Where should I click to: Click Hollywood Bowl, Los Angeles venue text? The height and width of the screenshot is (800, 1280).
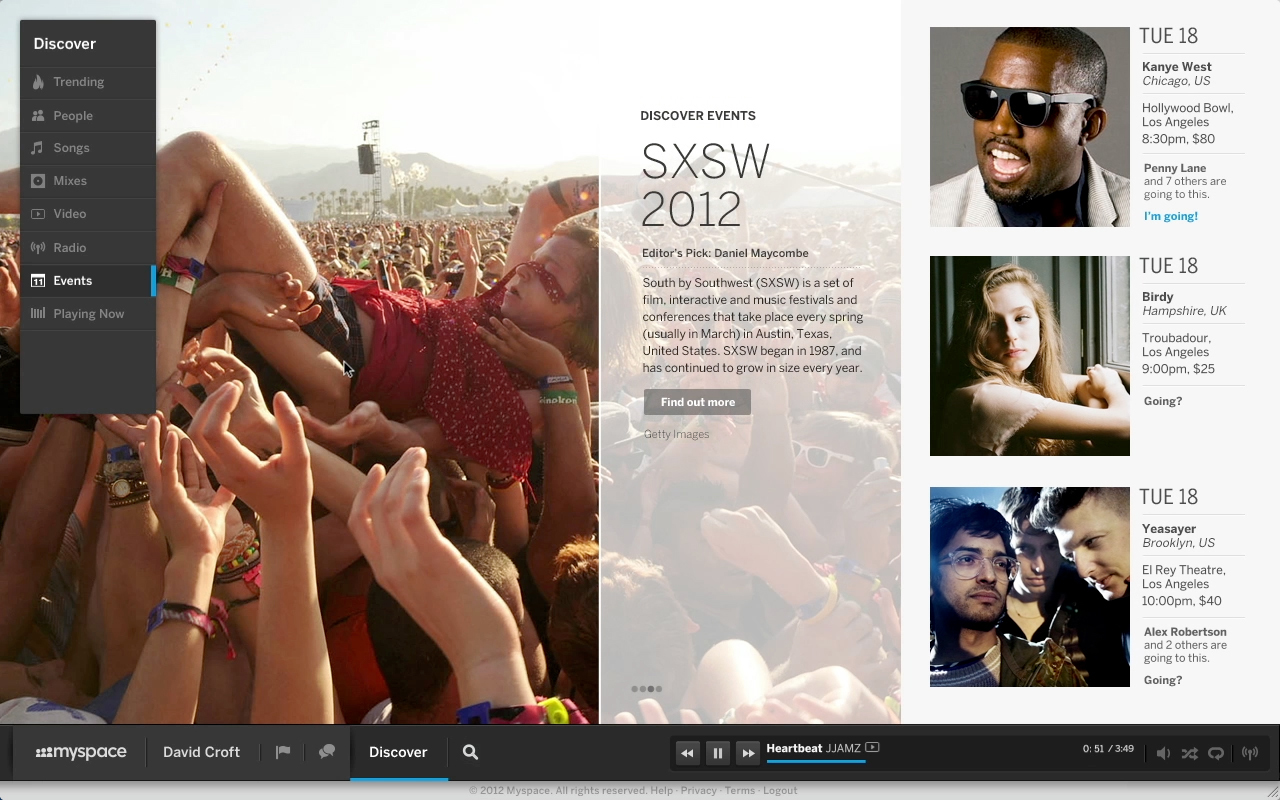click(x=1188, y=115)
